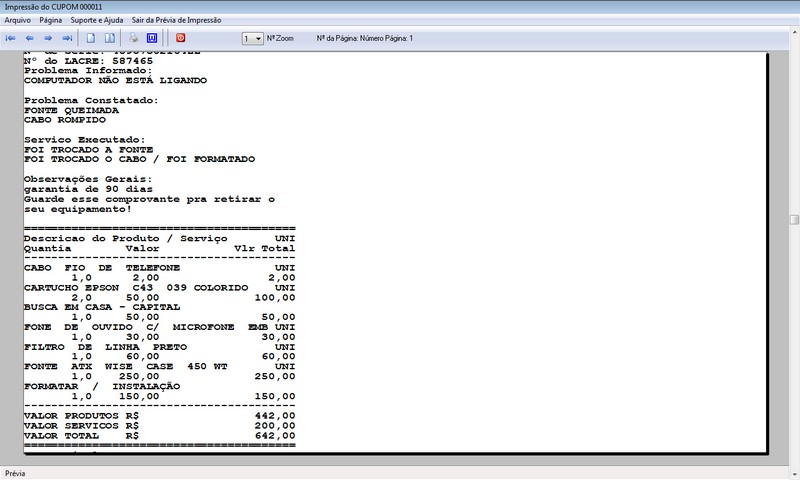The image size is (800, 480).
Task: Click 'FILTRO DE LINHA PRETO' item
Action: [105, 347]
